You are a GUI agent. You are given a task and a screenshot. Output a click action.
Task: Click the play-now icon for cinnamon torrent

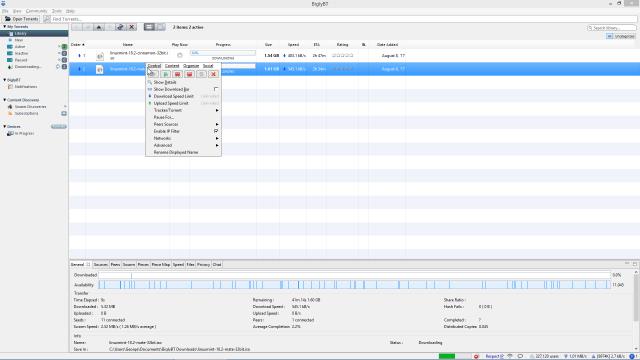click(x=180, y=56)
